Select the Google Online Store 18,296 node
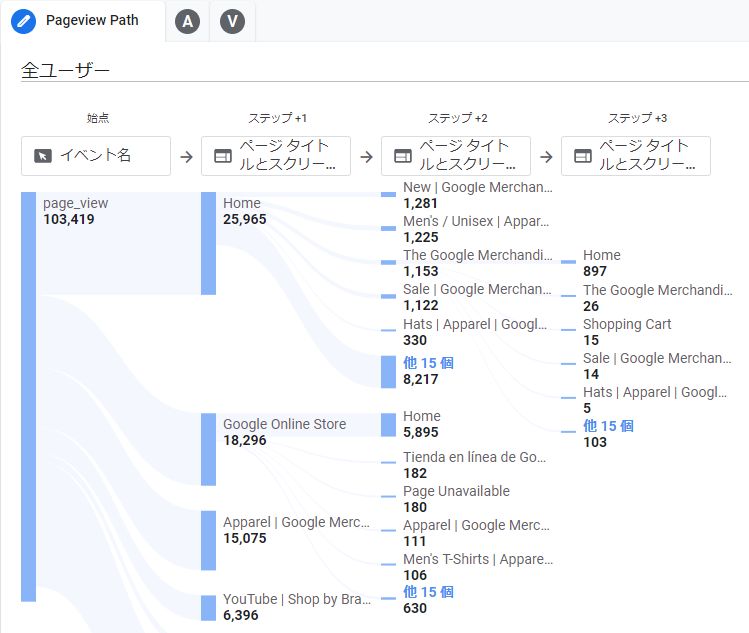Screen dimensions: 749x633 (208, 449)
